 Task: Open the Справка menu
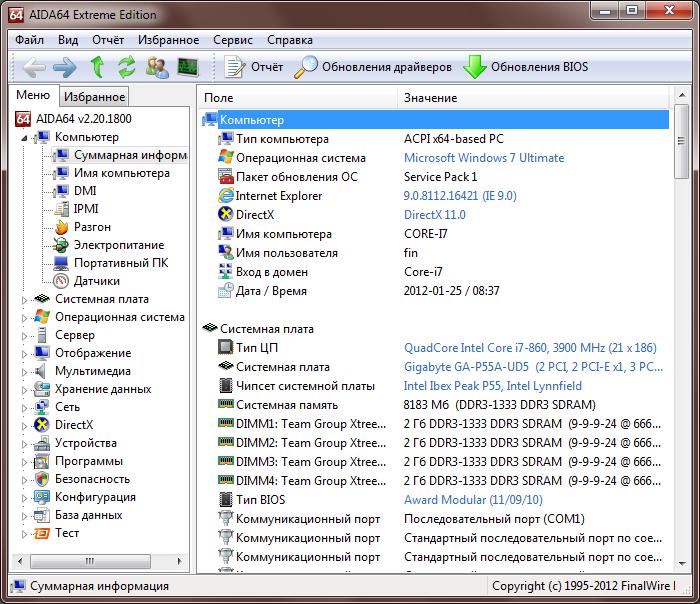click(290, 40)
